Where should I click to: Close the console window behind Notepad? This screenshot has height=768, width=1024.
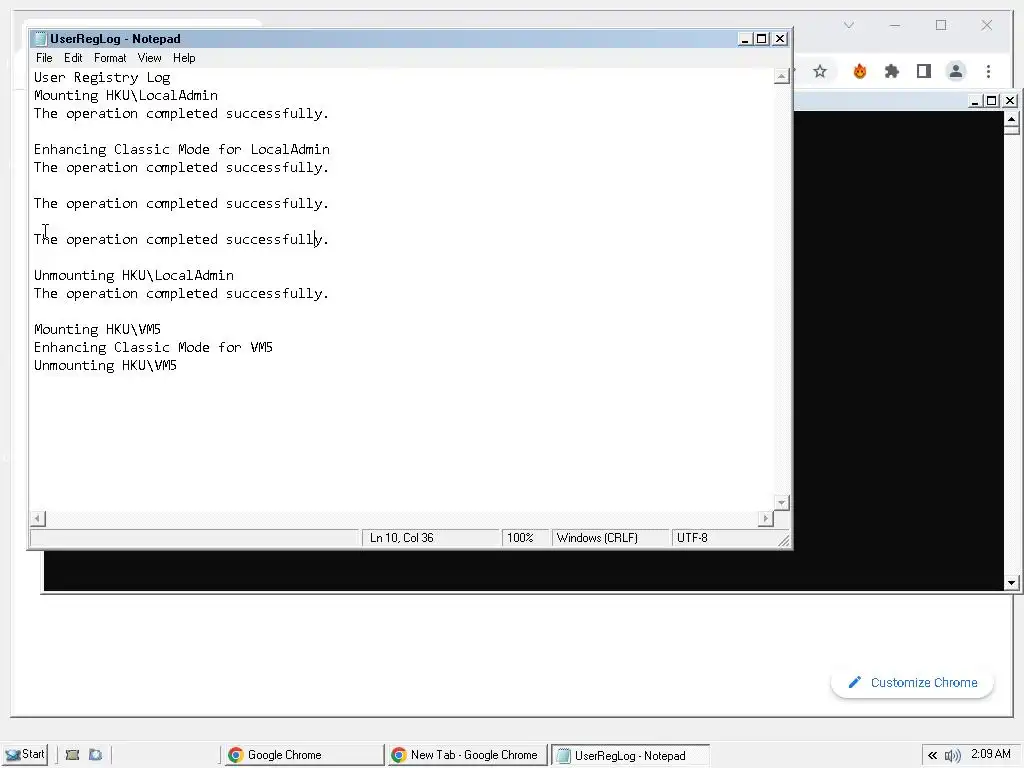(x=1010, y=101)
